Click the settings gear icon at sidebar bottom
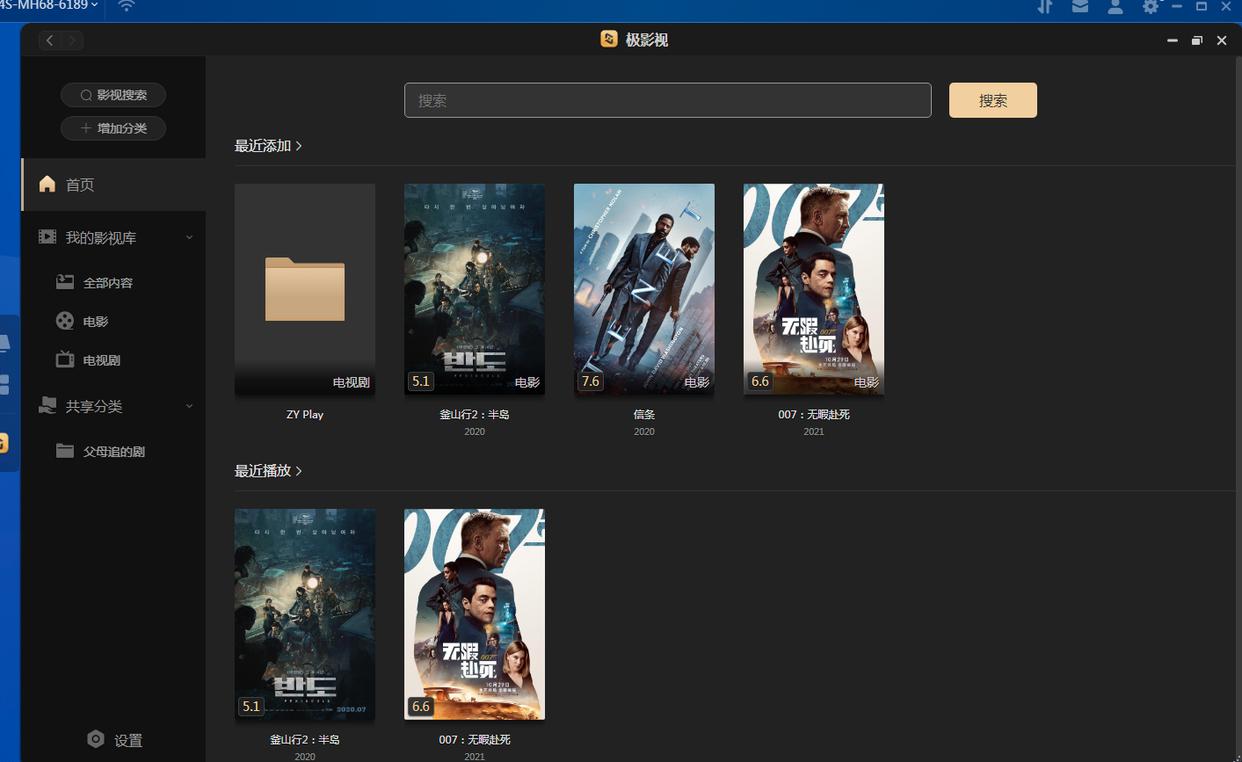Screen dimensions: 1242x762 click(96, 739)
